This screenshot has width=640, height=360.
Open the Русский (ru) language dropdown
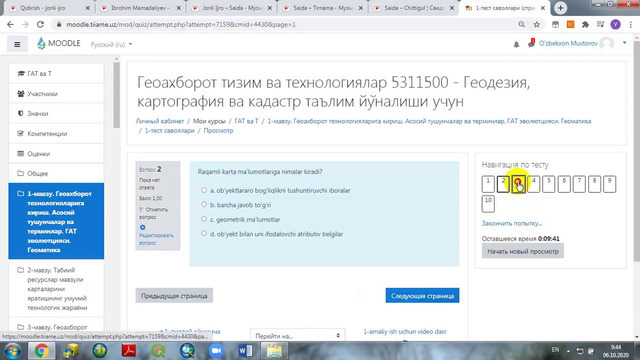(x=111, y=44)
